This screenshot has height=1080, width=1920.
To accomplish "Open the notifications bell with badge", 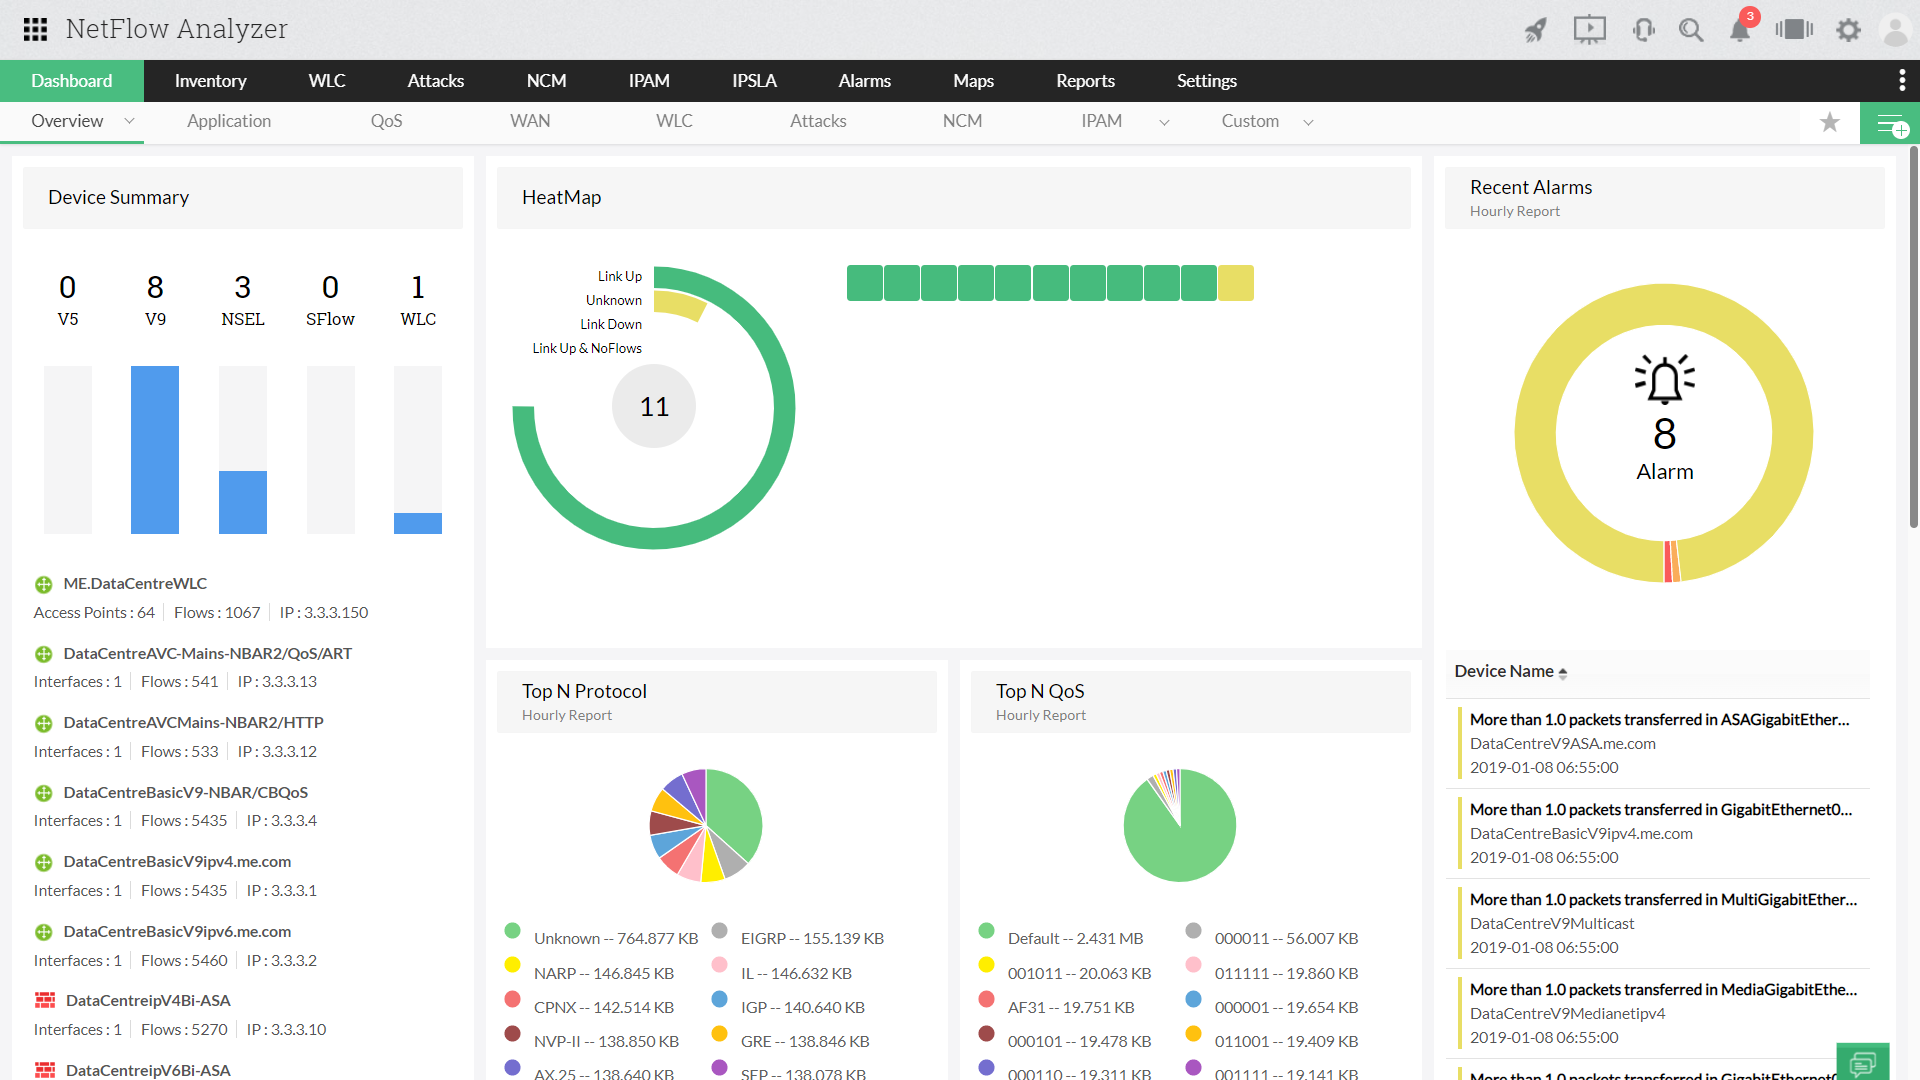I will [x=1740, y=30].
